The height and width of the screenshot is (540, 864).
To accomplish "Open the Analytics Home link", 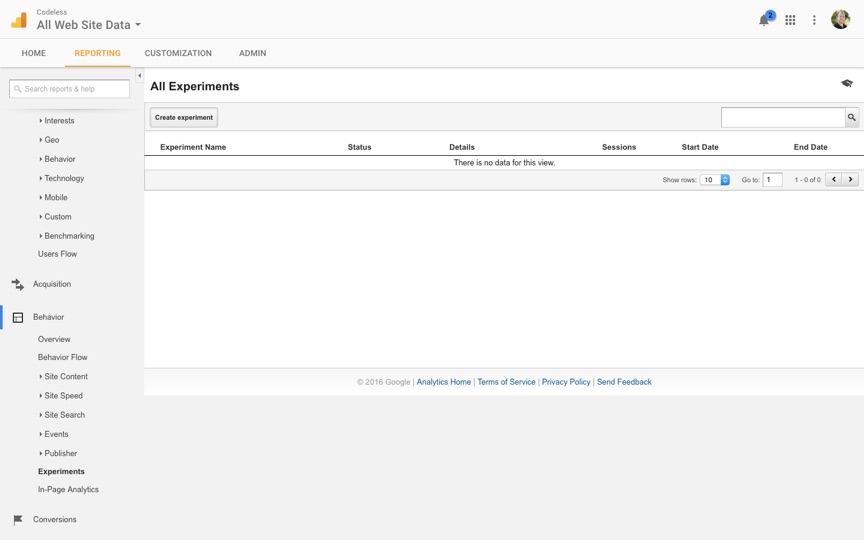I will point(444,382).
